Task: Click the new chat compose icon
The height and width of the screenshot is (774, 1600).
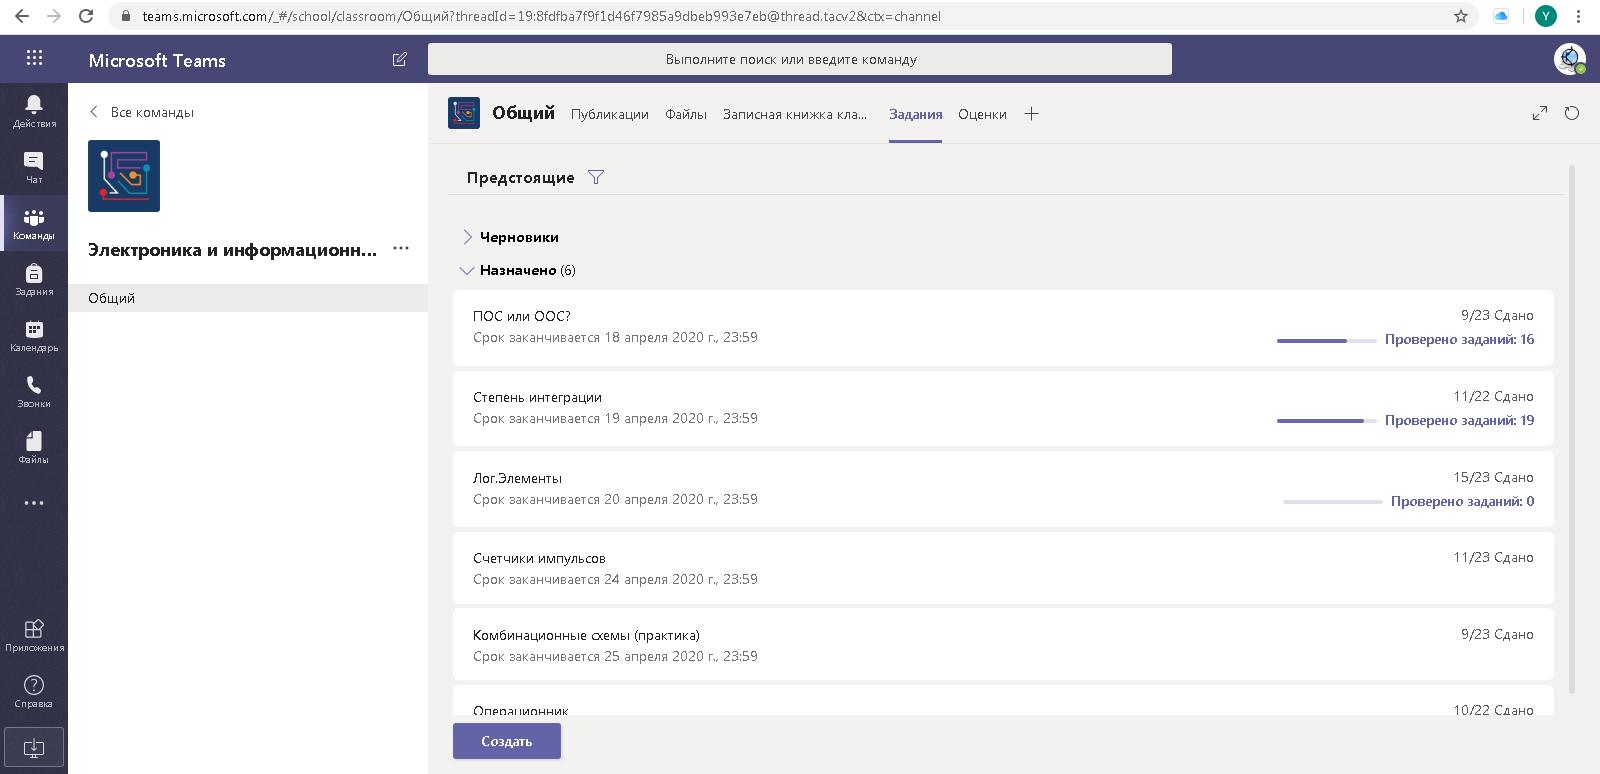Action: (400, 59)
